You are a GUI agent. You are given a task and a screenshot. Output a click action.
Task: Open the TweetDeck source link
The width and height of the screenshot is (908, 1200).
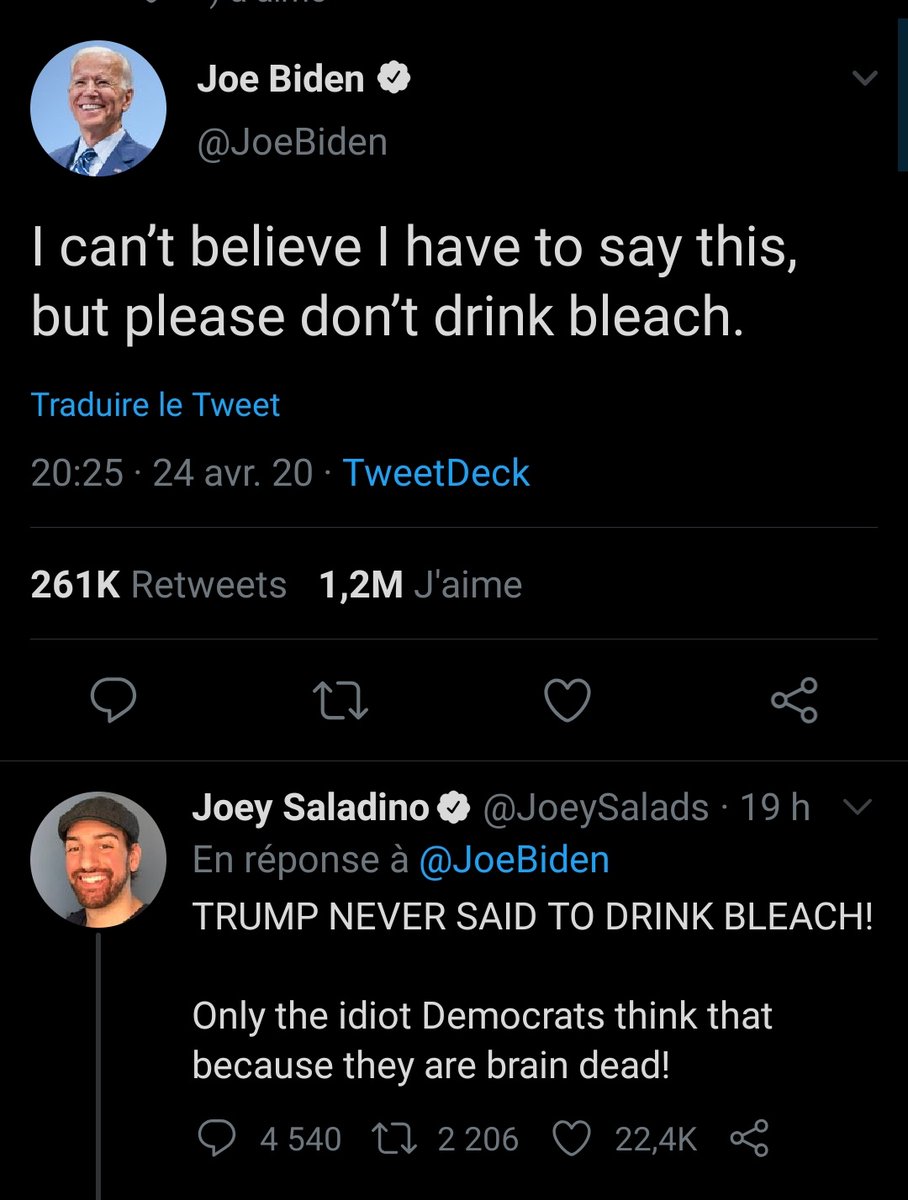pyautogui.click(x=436, y=472)
